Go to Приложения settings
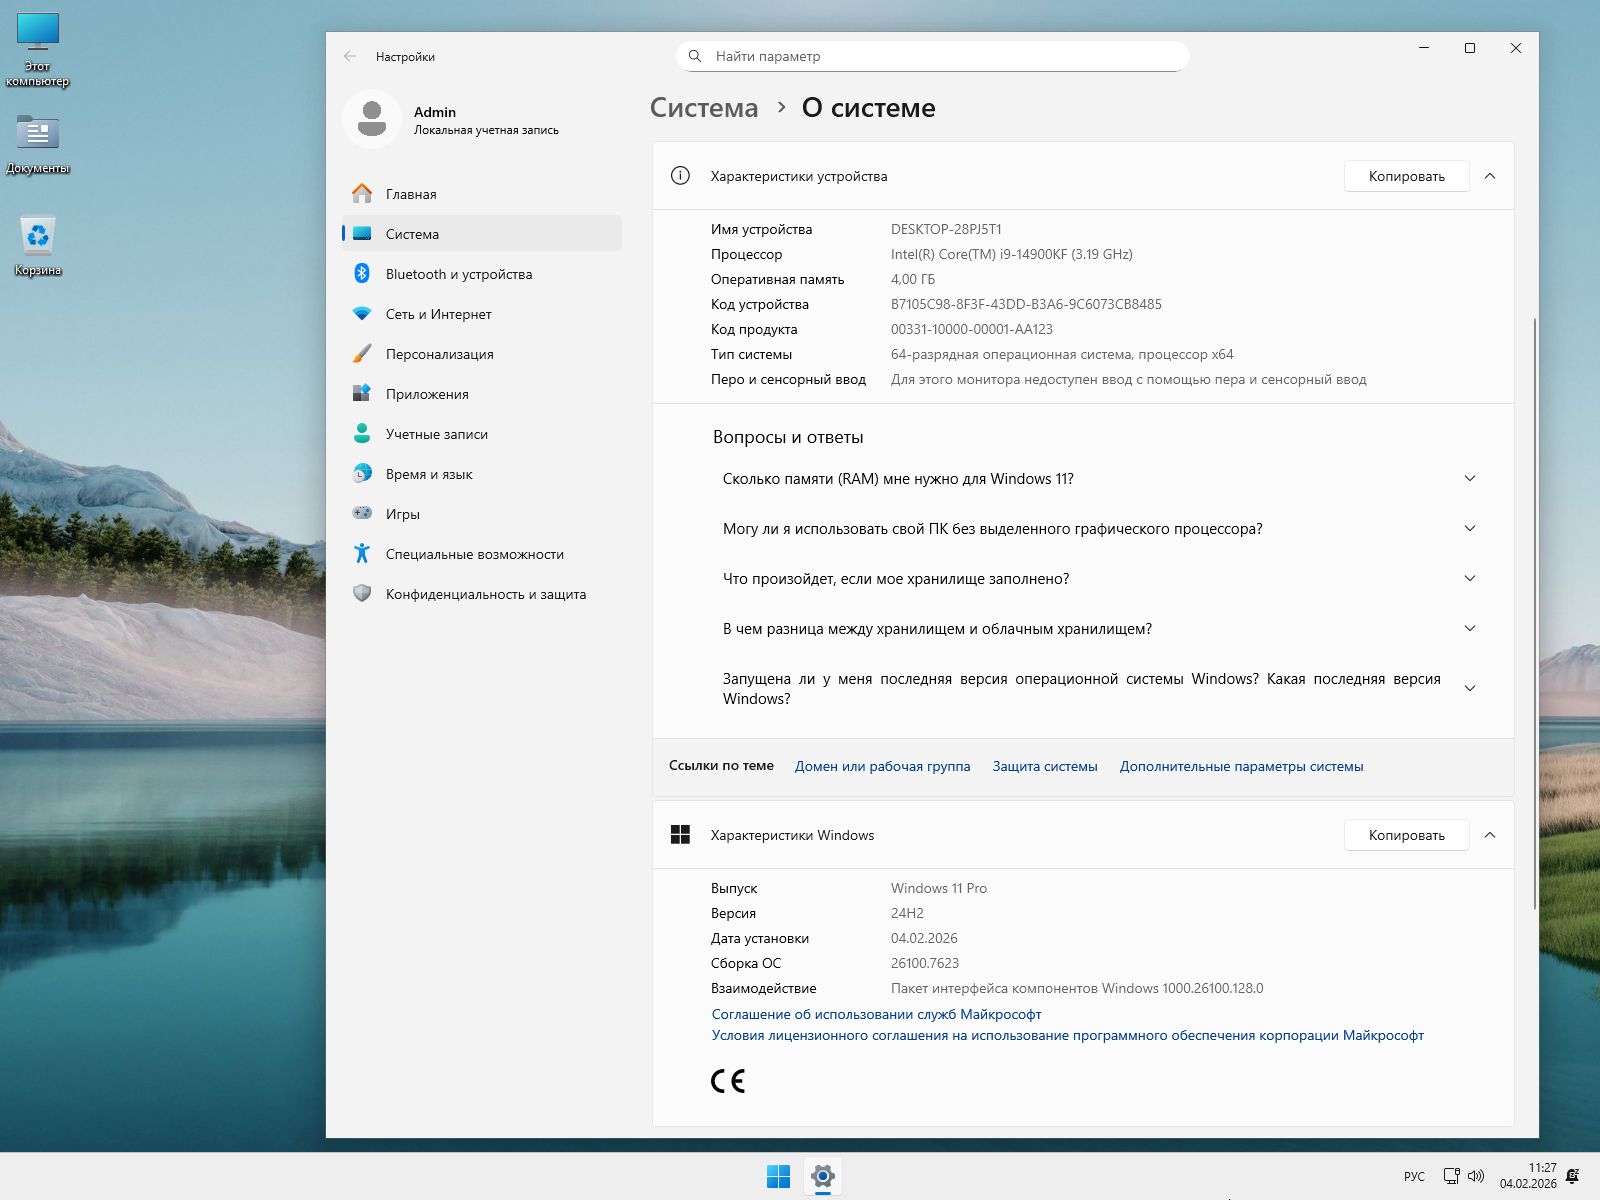The image size is (1600, 1200). click(427, 394)
